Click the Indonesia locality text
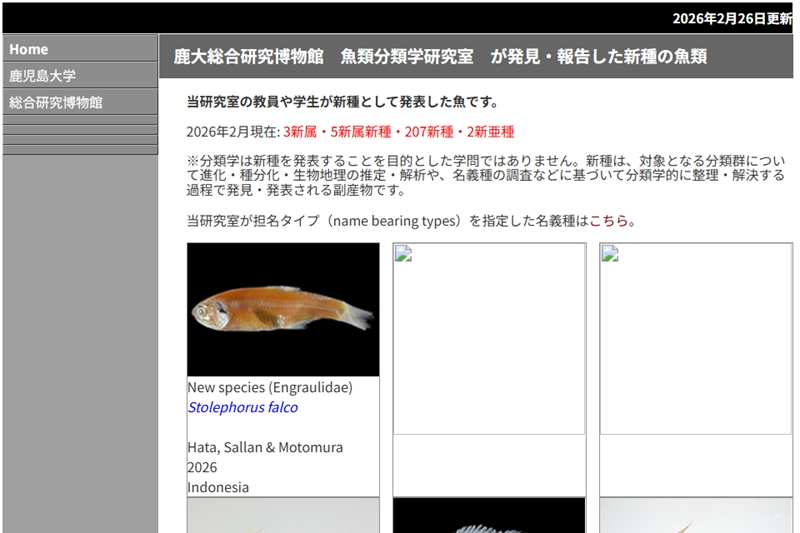Screen dimensions: 800x533 218,487
